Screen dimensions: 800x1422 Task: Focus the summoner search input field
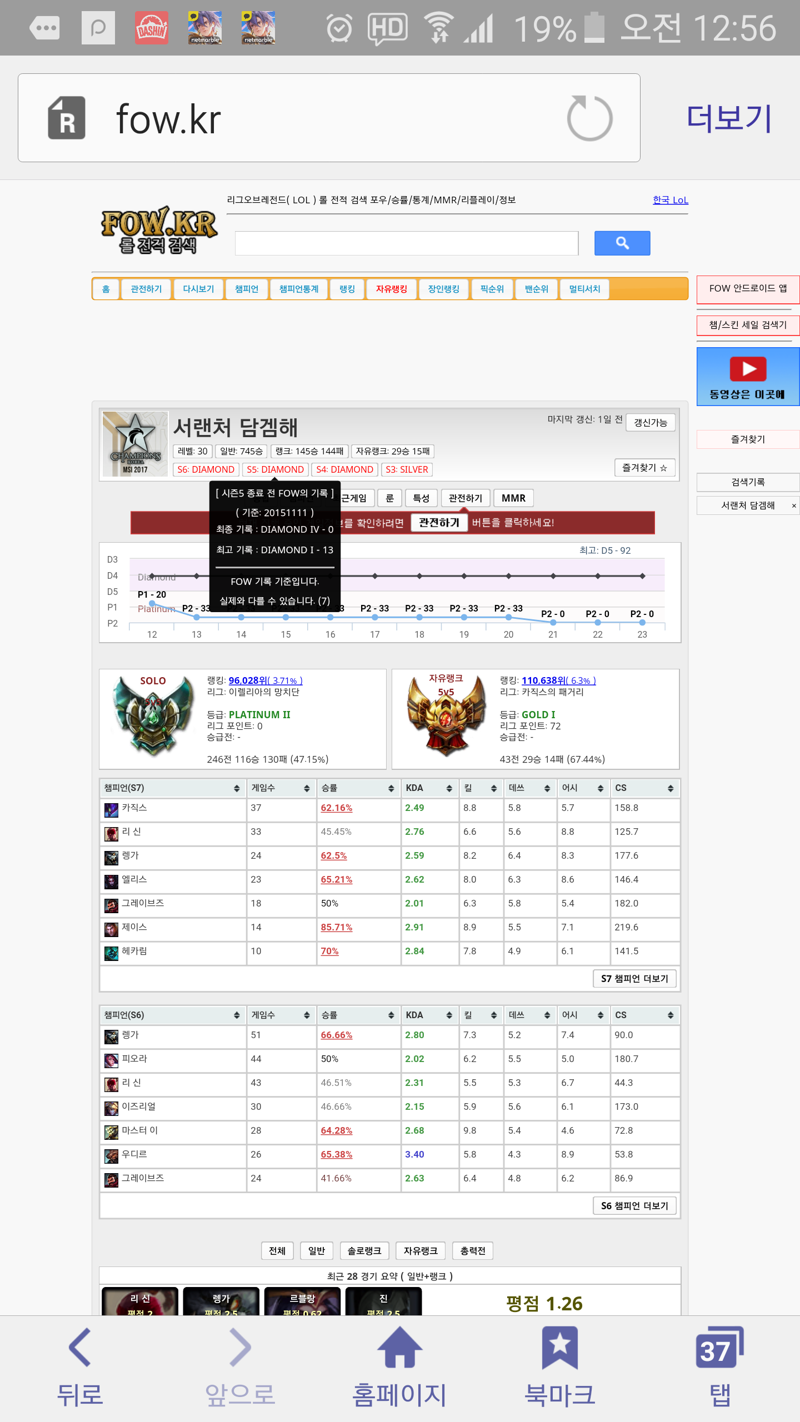(407, 243)
